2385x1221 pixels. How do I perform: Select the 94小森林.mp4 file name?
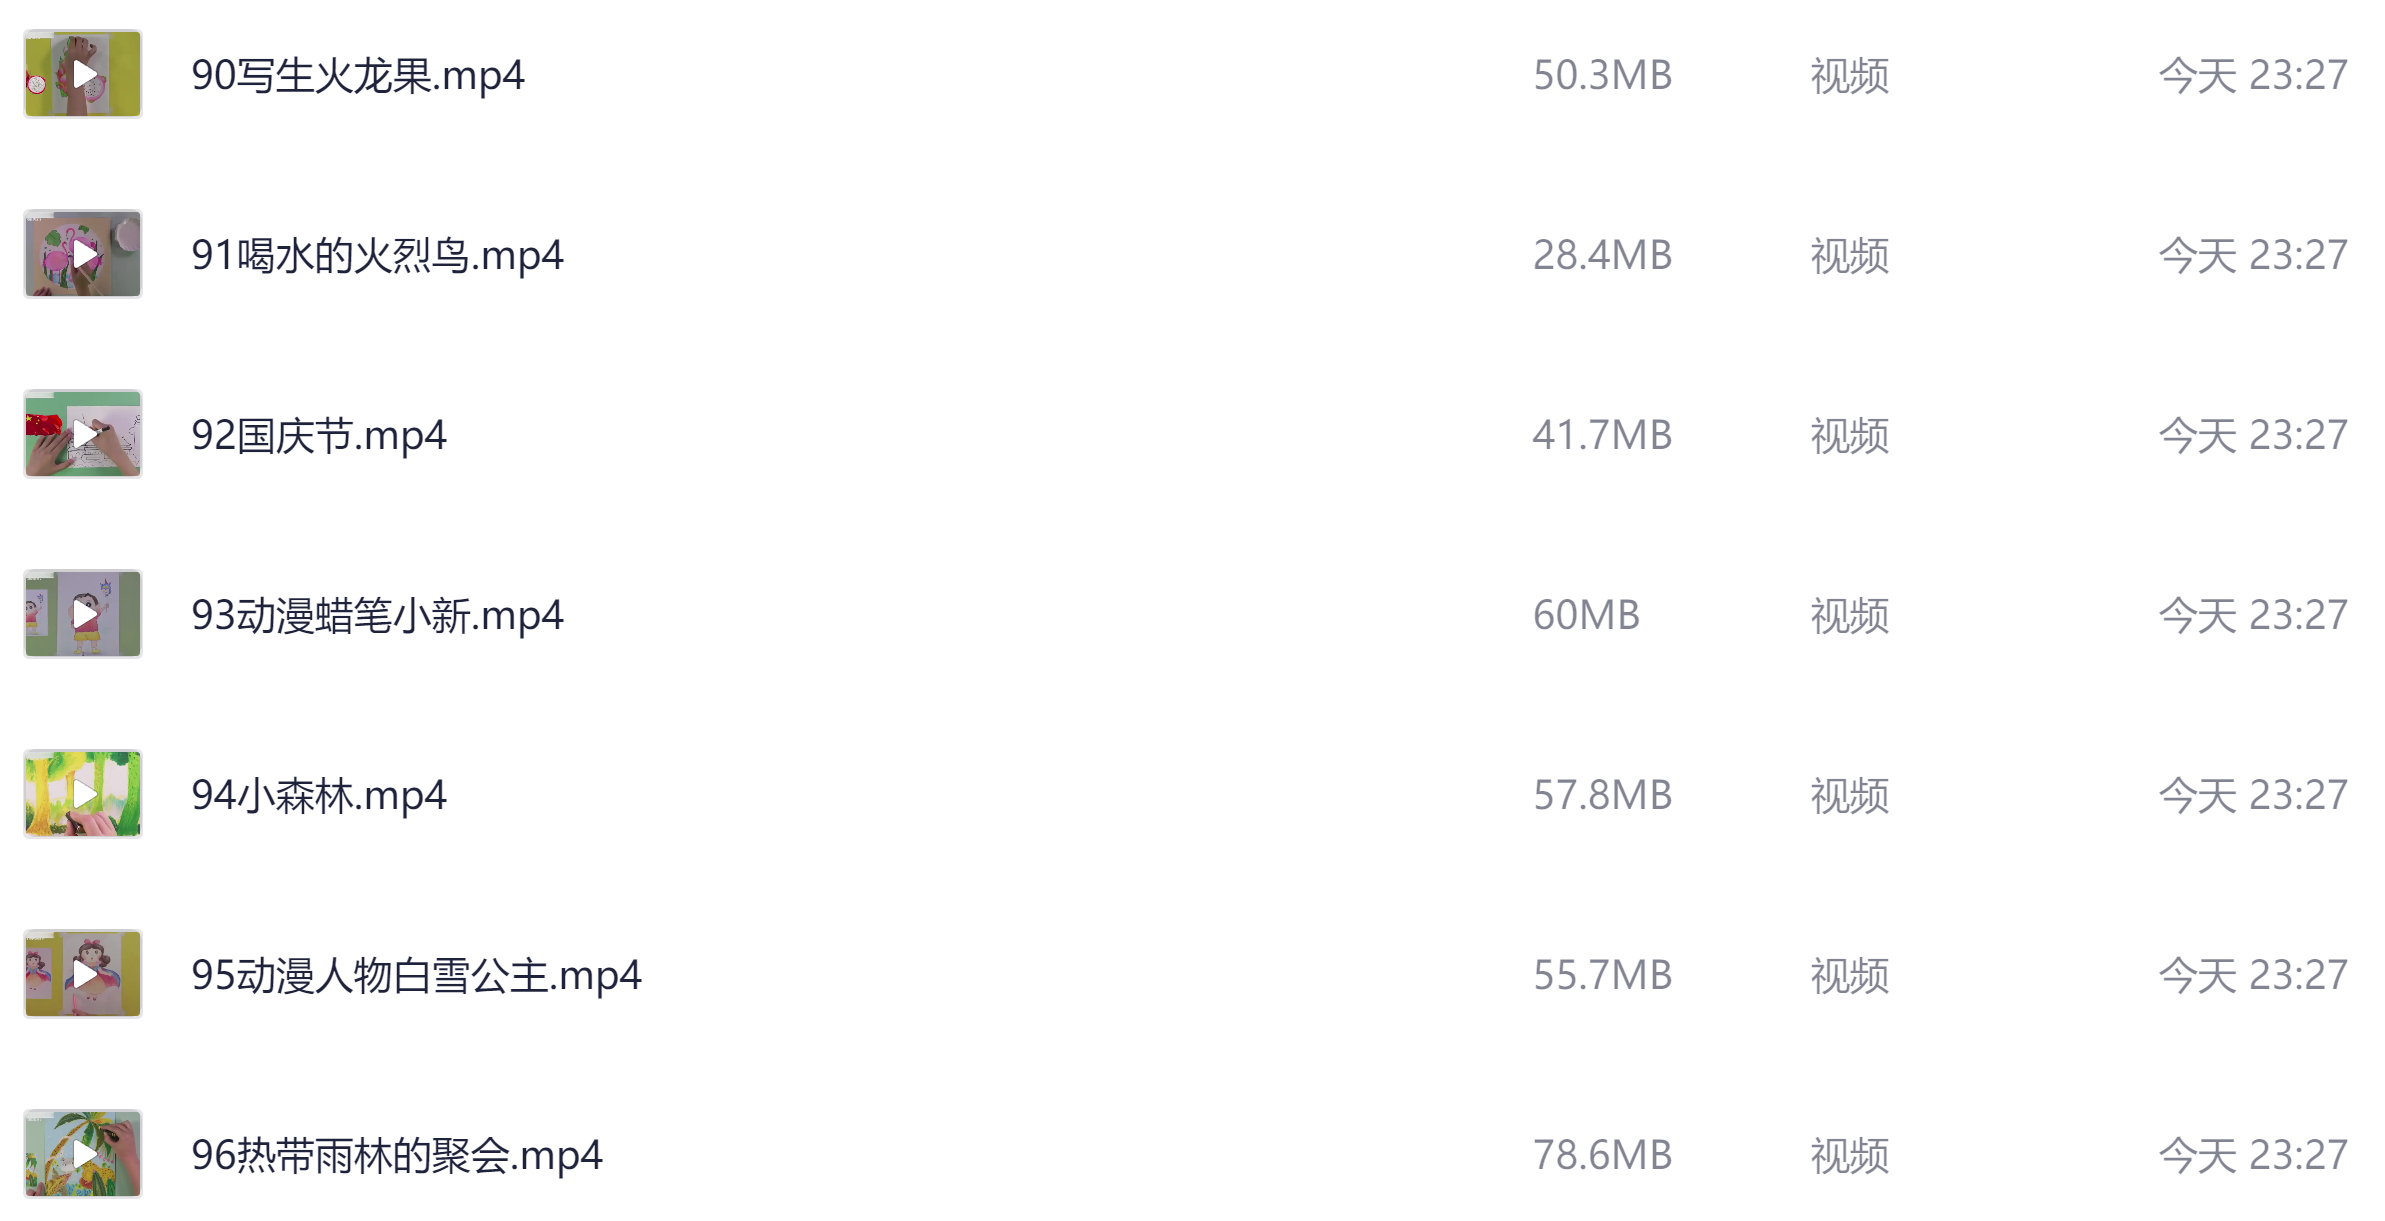coord(318,795)
